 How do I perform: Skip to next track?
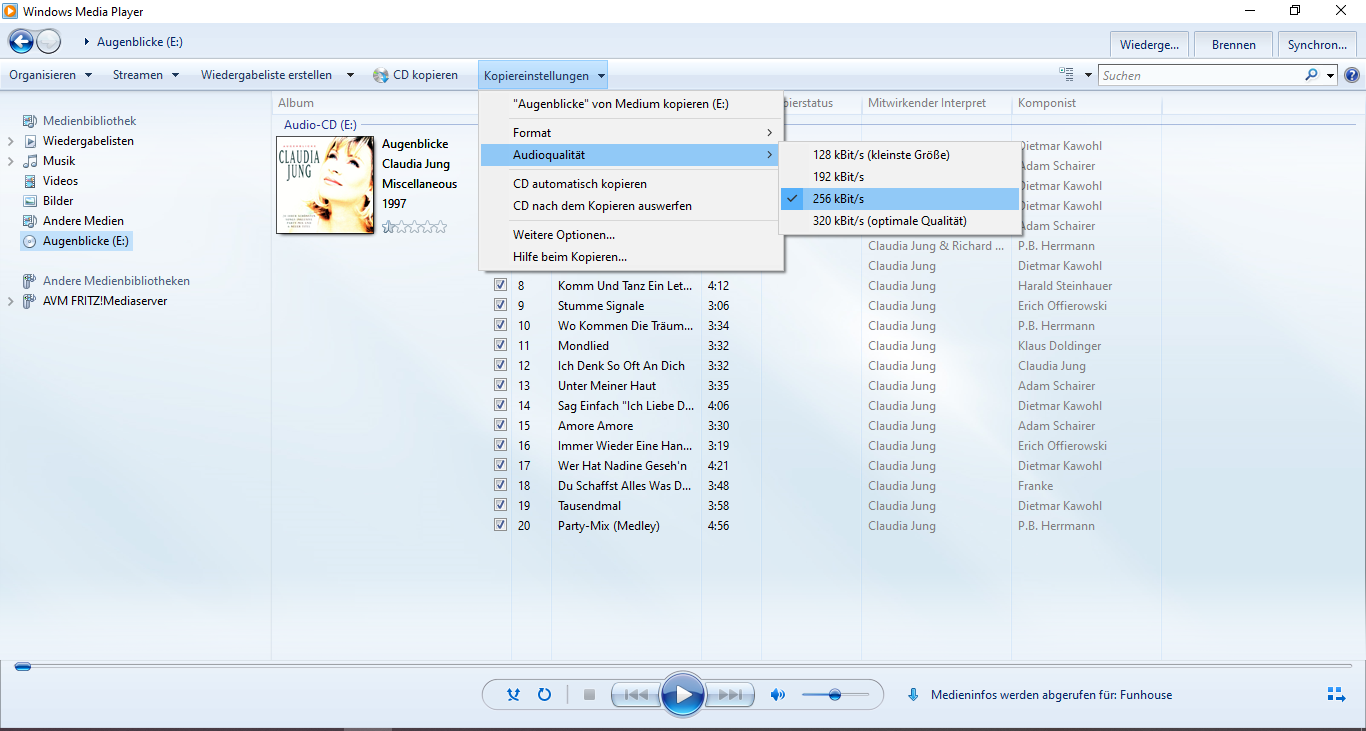pyautogui.click(x=730, y=694)
